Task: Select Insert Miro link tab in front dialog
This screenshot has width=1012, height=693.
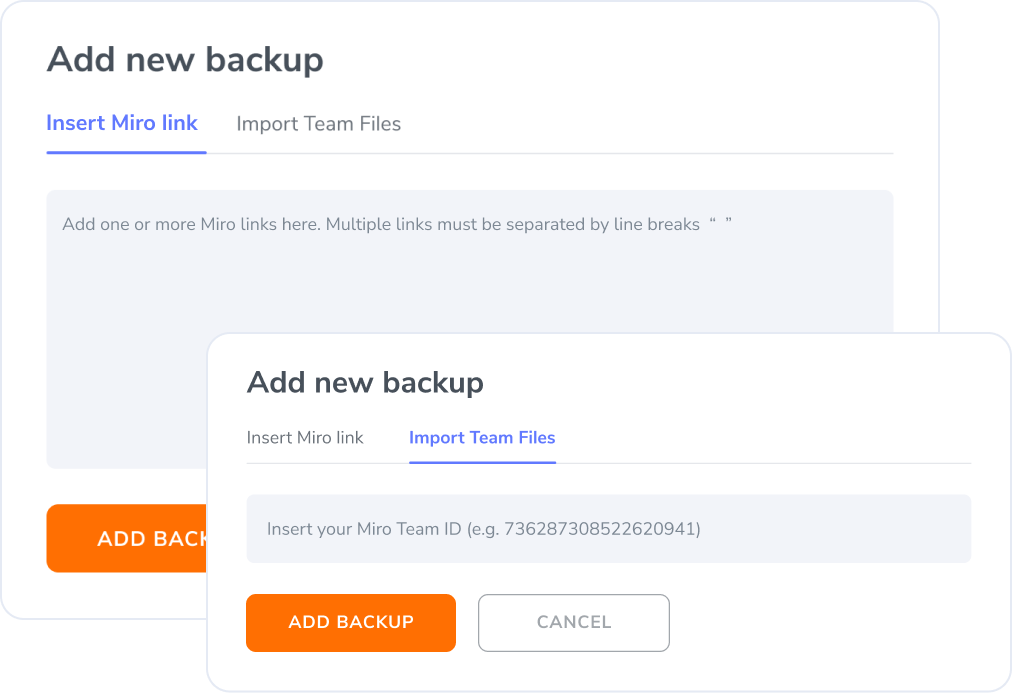Action: tap(305, 438)
